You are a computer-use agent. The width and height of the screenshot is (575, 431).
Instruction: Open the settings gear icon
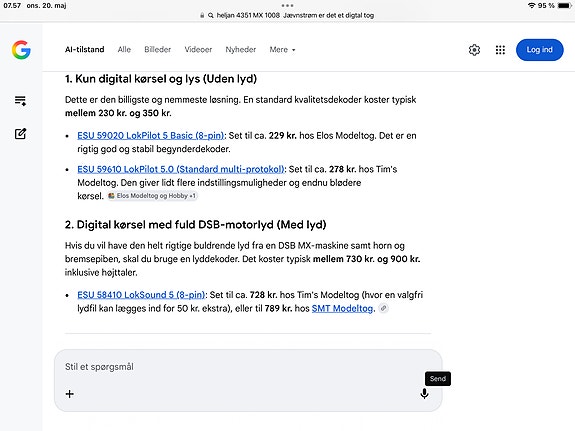click(x=474, y=50)
